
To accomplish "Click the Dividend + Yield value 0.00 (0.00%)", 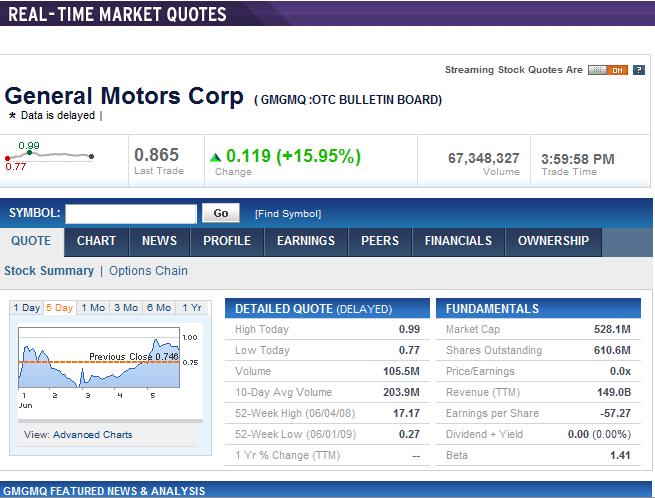I will [599, 434].
